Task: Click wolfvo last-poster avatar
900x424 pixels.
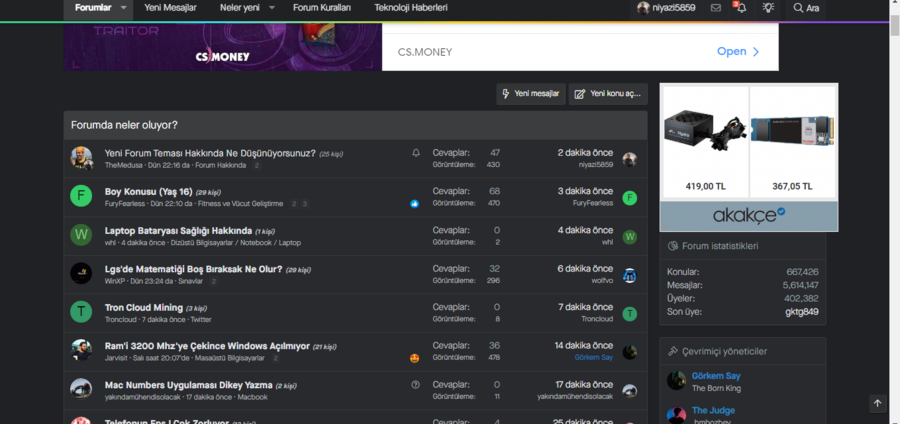Action: (x=630, y=275)
